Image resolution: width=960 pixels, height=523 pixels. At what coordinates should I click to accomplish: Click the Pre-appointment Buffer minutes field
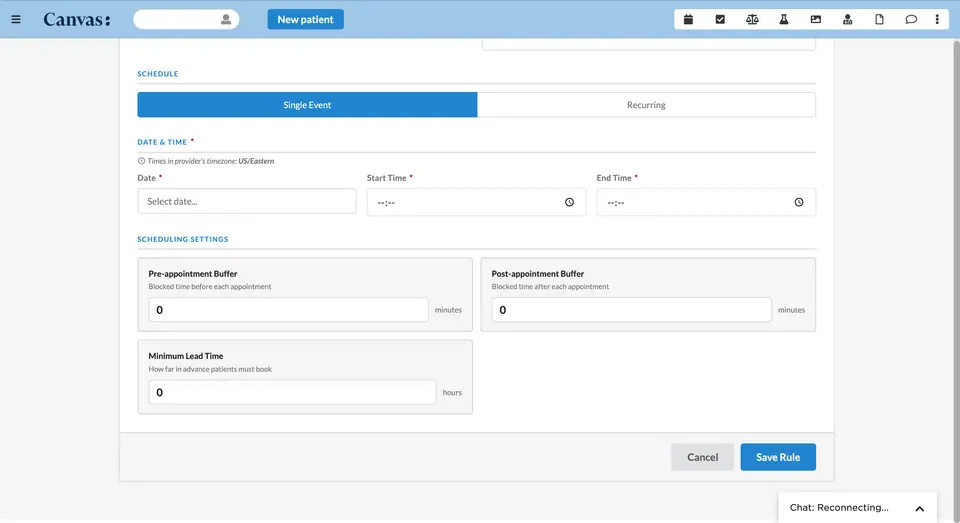tap(288, 310)
